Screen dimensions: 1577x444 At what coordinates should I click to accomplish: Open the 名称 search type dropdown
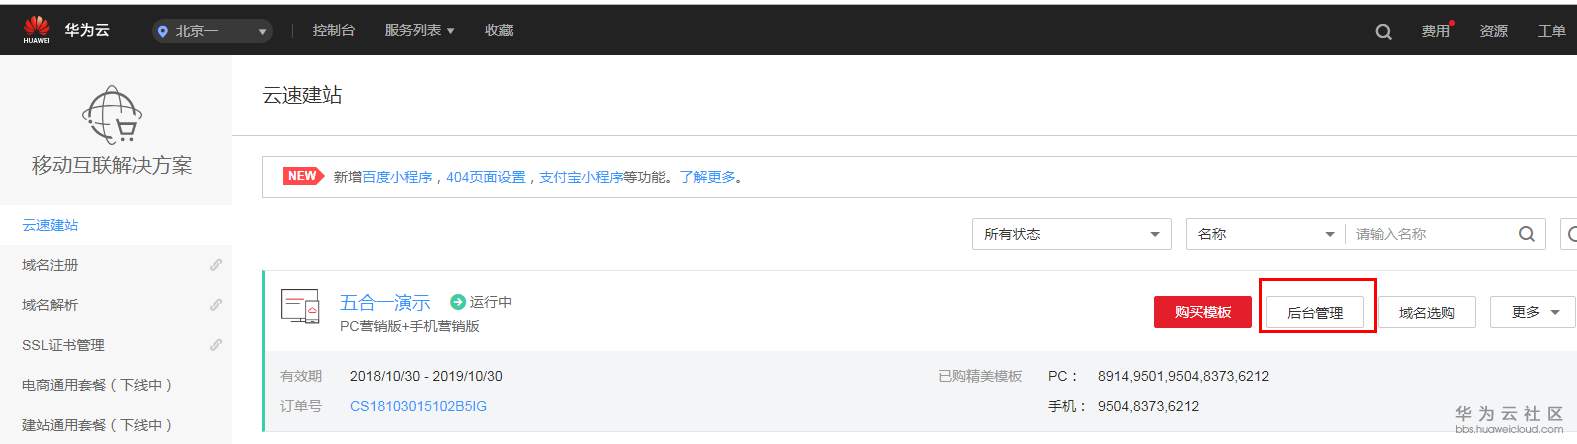[1265, 234]
